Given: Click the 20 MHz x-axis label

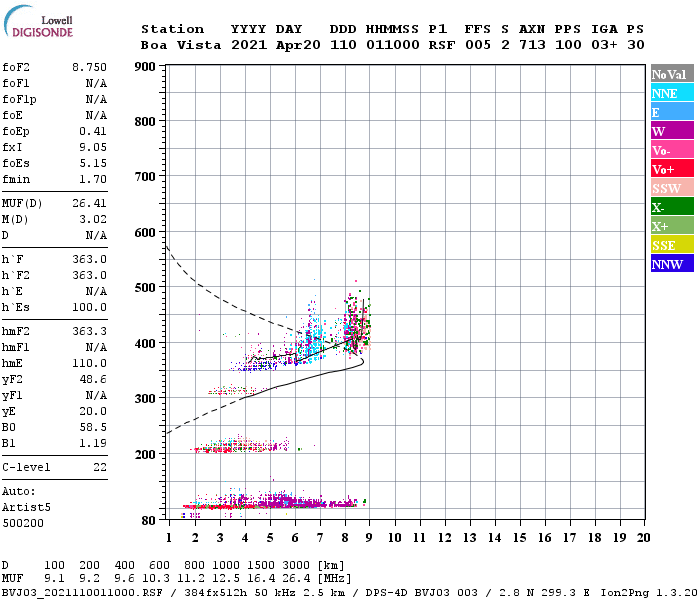Looking at the screenshot, I should coord(643,538).
